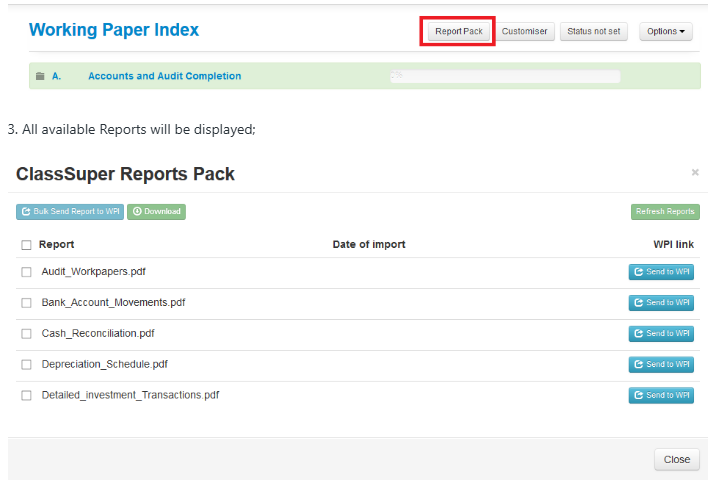Open the Report Pack
The image size is (712, 482).
[x=458, y=31]
